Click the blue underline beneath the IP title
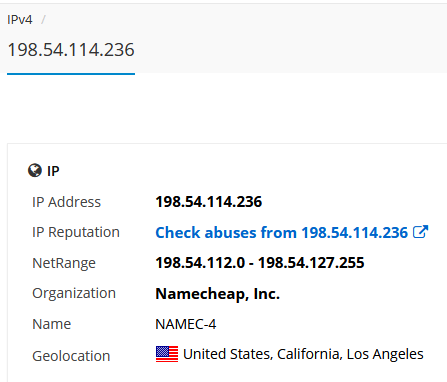The image size is (447, 382). coord(71,74)
